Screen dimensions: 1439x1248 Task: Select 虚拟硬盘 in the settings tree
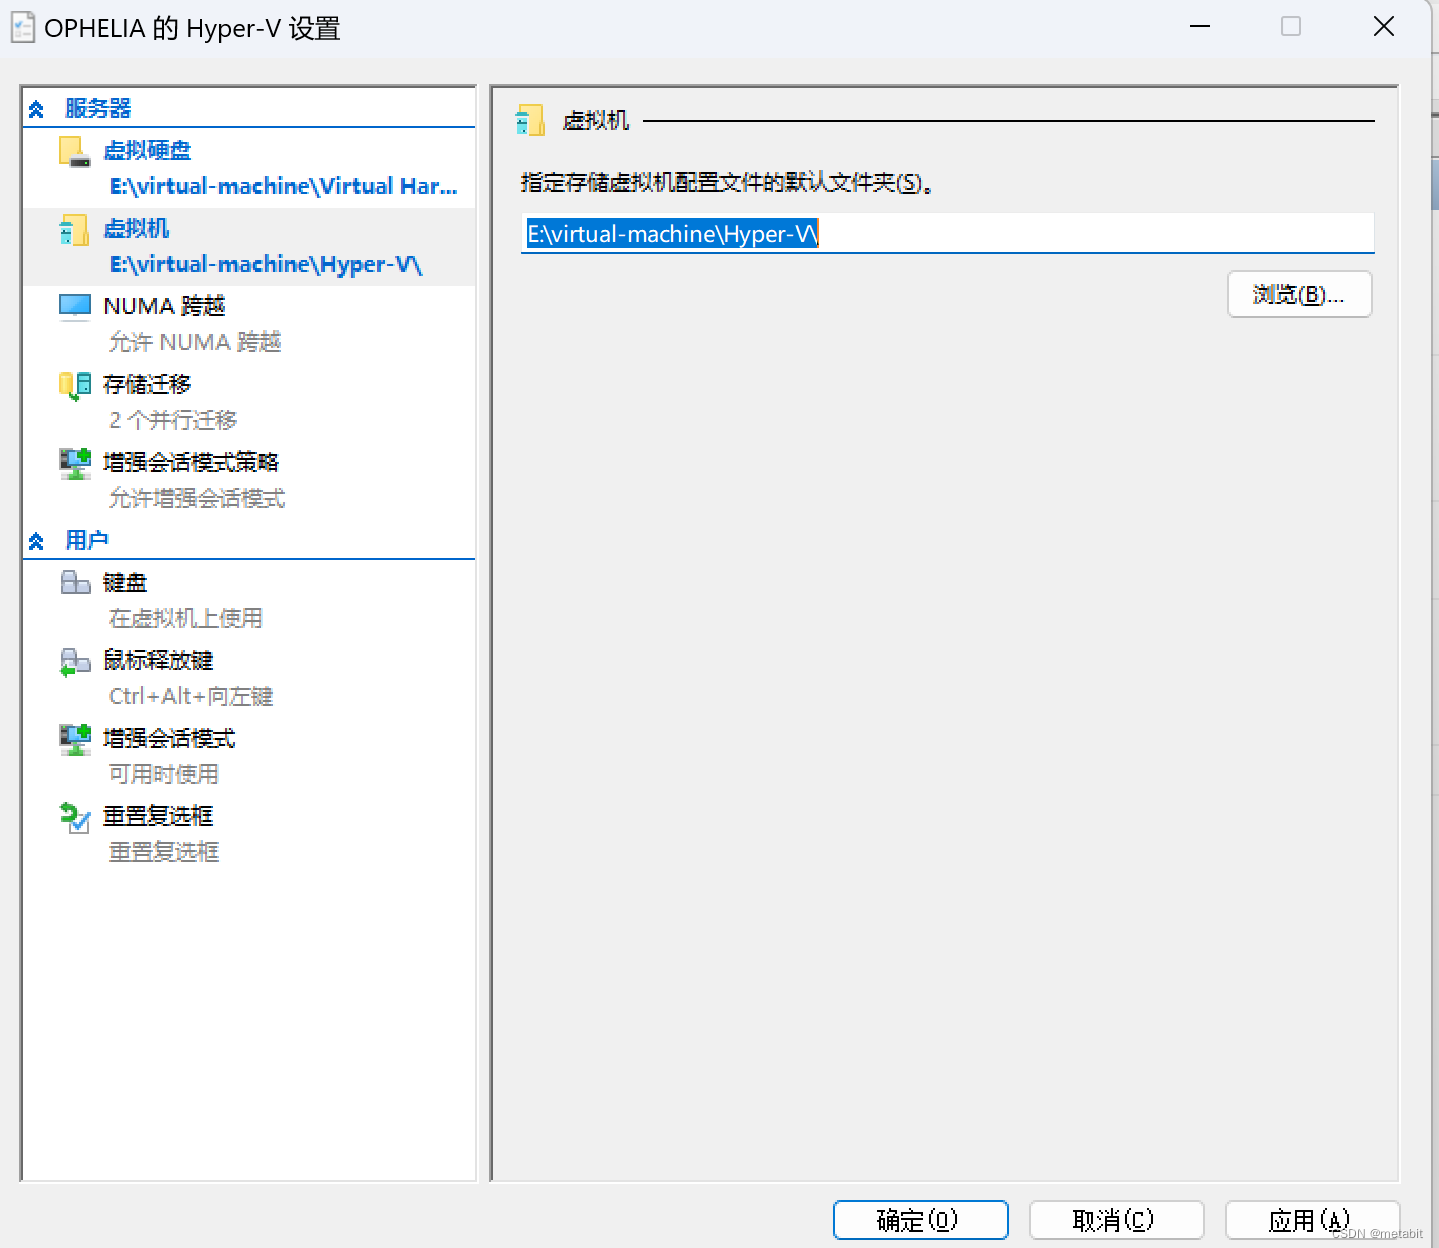coord(147,150)
